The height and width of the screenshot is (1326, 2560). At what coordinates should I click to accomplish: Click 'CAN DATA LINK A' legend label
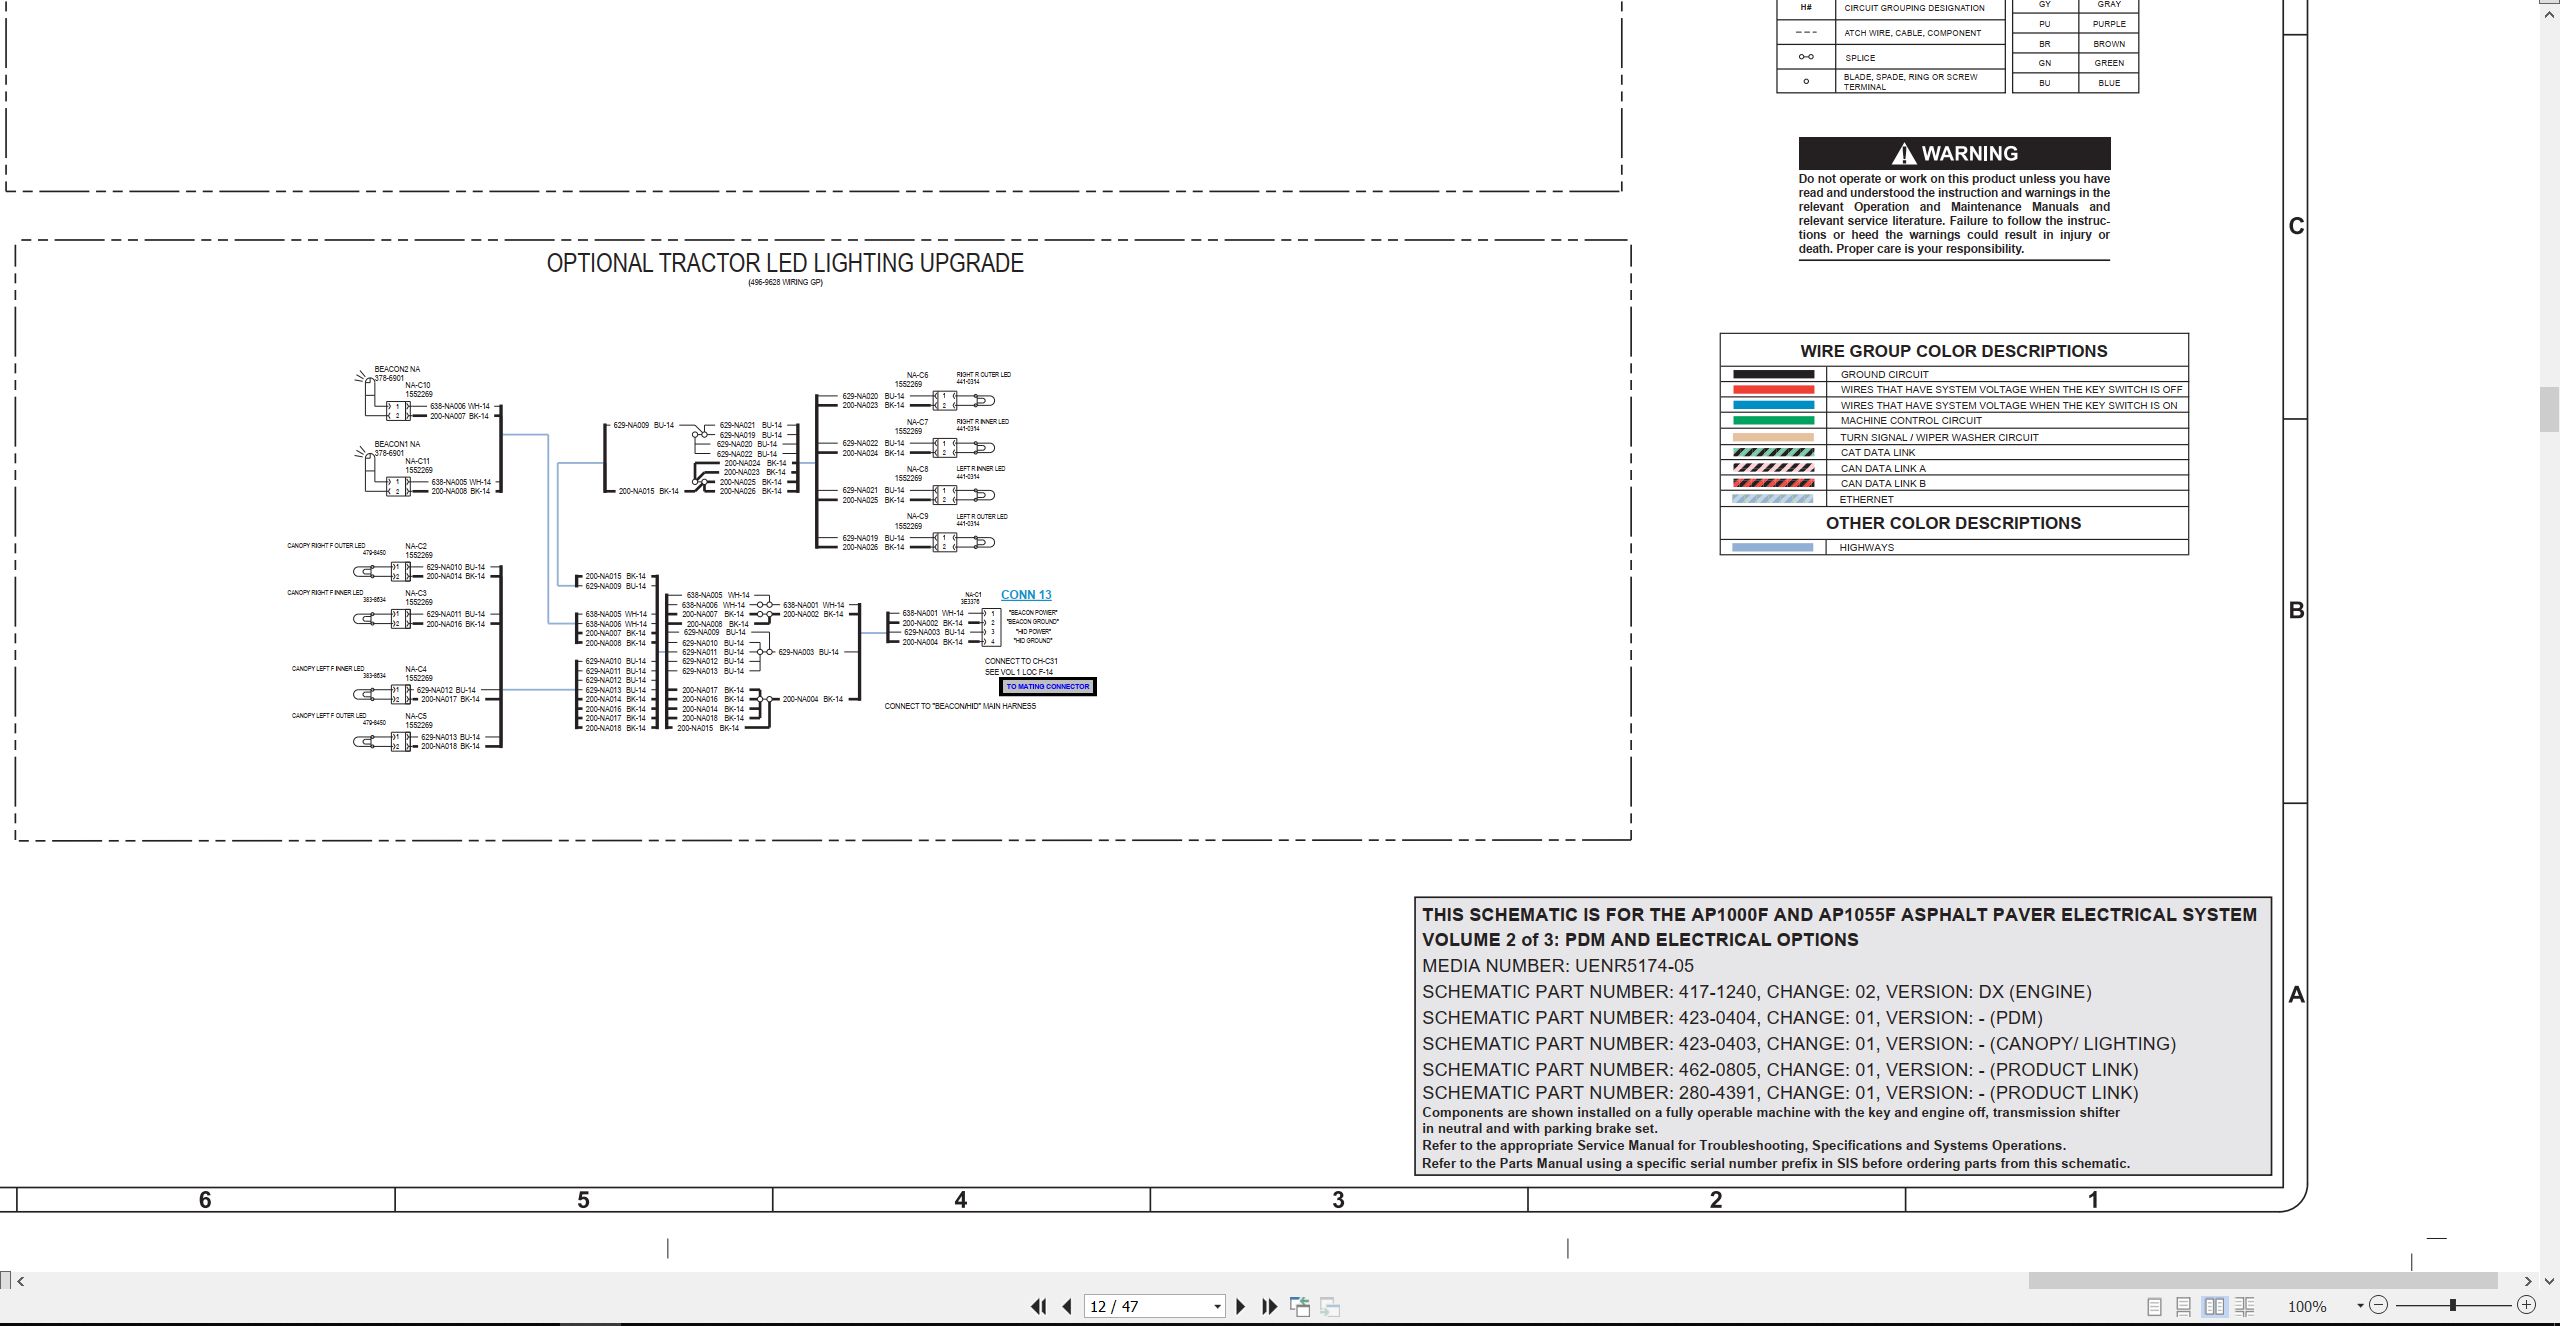pos(1883,469)
